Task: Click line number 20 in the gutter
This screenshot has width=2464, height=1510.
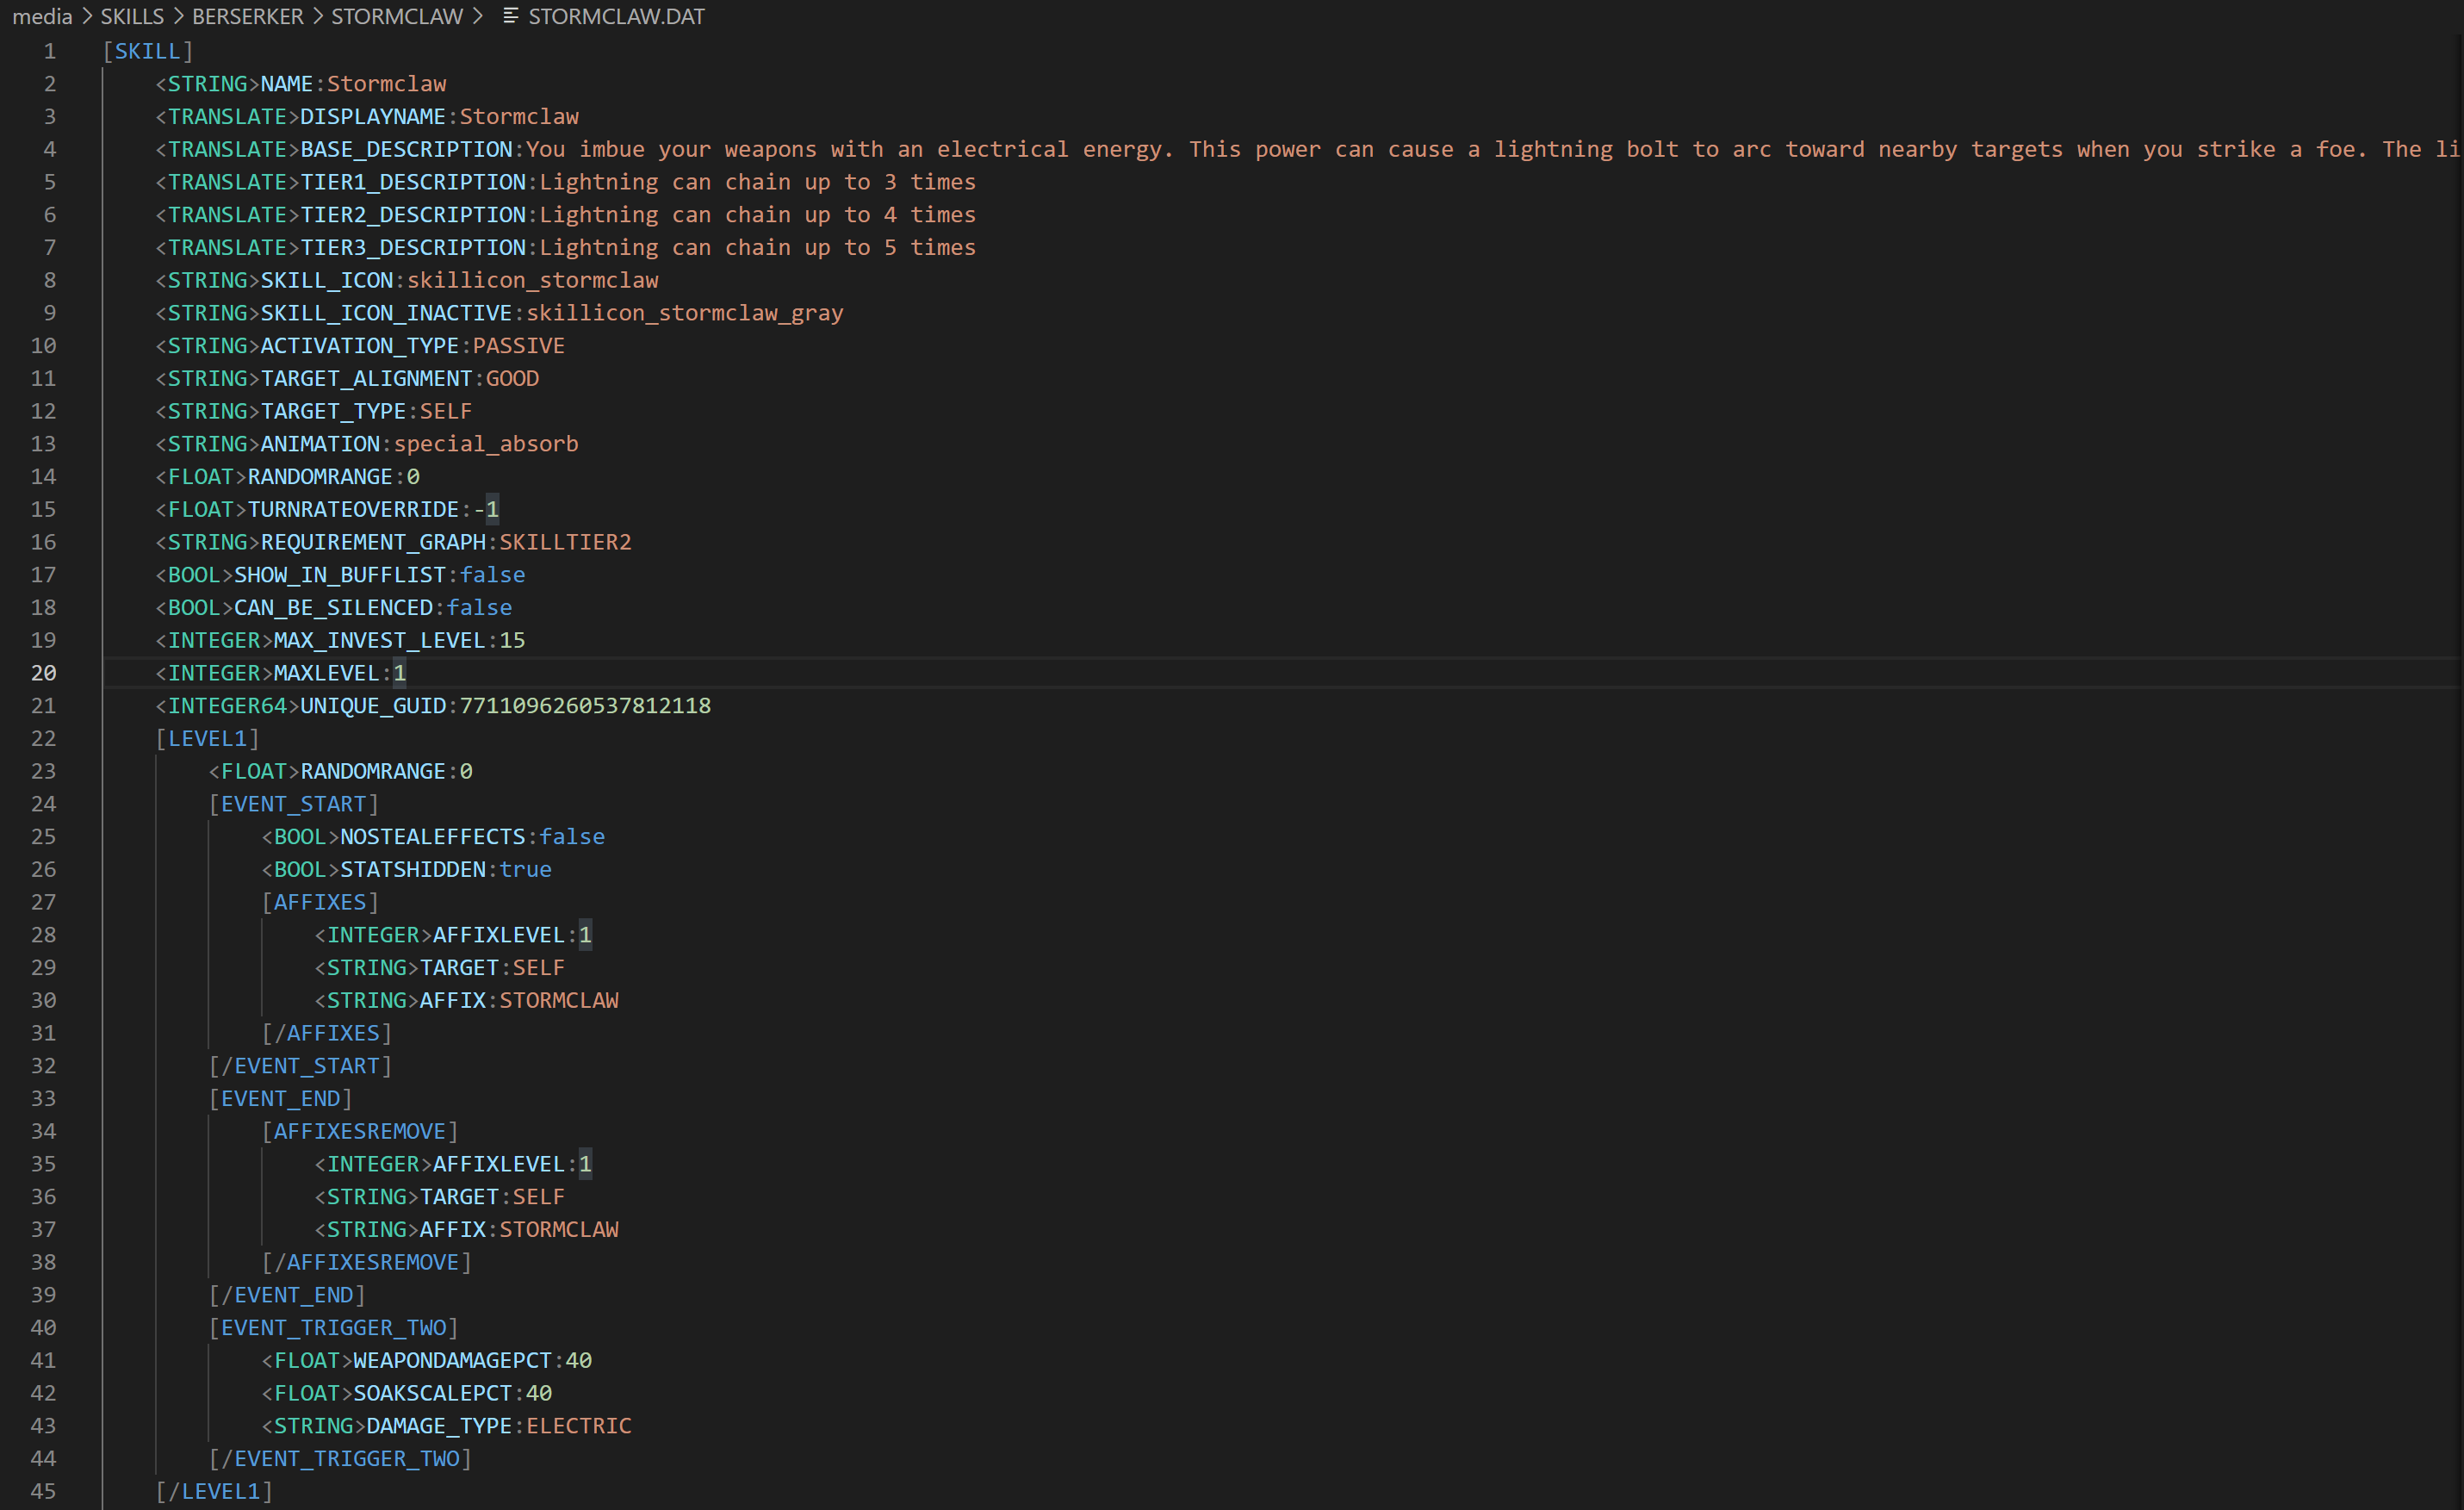Action: tap(43, 673)
